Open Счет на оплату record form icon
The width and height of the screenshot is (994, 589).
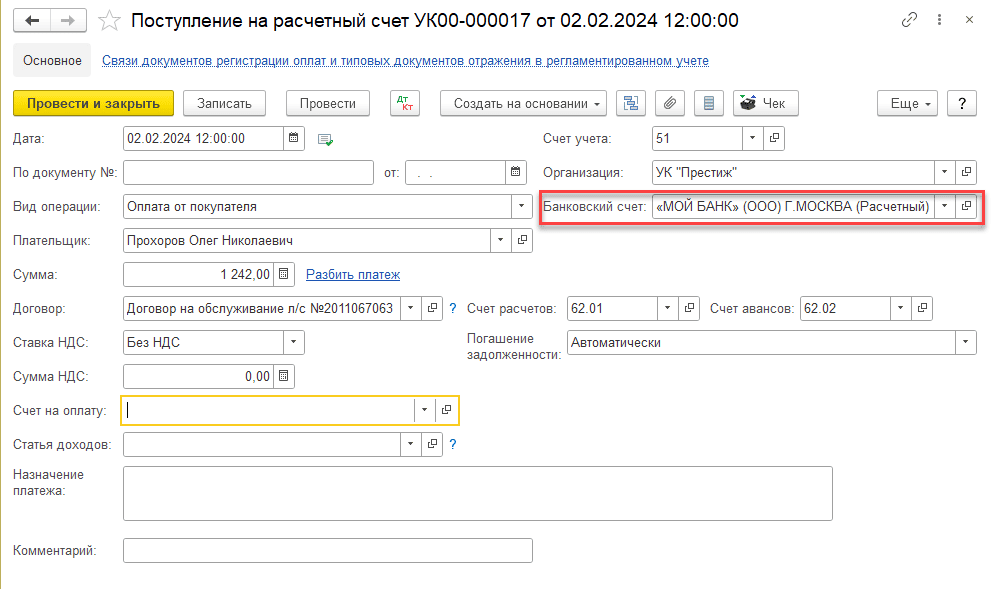pos(446,410)
